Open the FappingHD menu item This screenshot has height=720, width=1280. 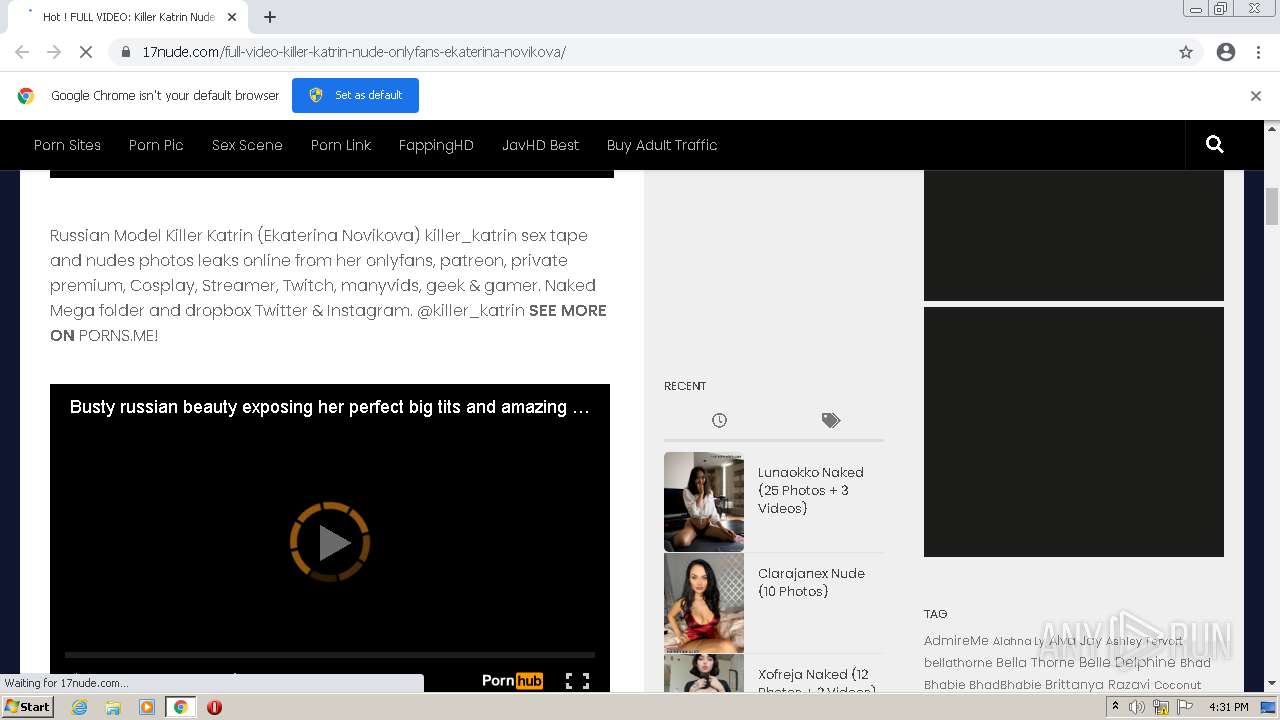pyautogui.click(x=436, y=145)
